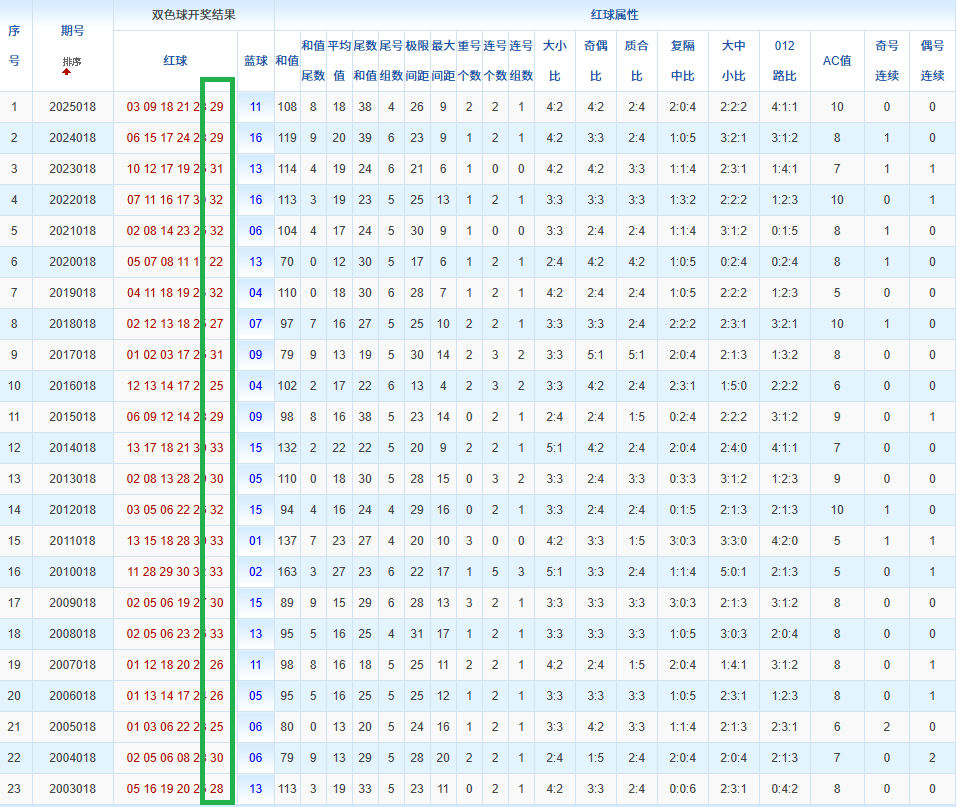Click the 大小比 column header
The height and width of the screenshot is (807, 956).
(x=554, y=61)
